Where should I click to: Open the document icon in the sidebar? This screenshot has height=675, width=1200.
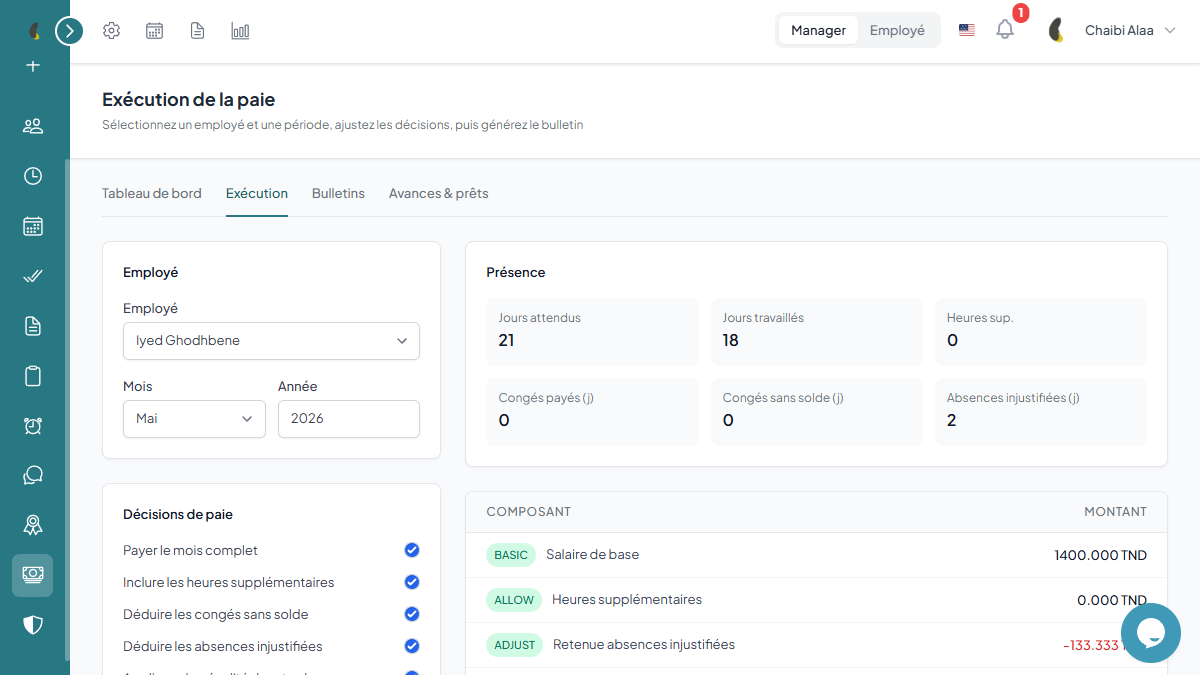point(33,326)
